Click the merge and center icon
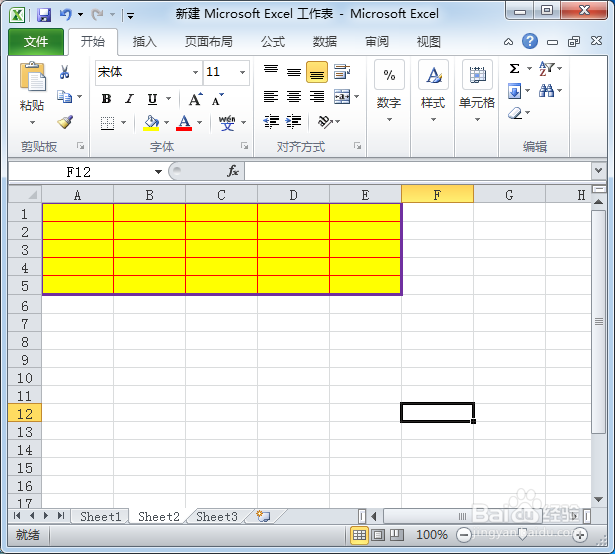 click(342, 97)
